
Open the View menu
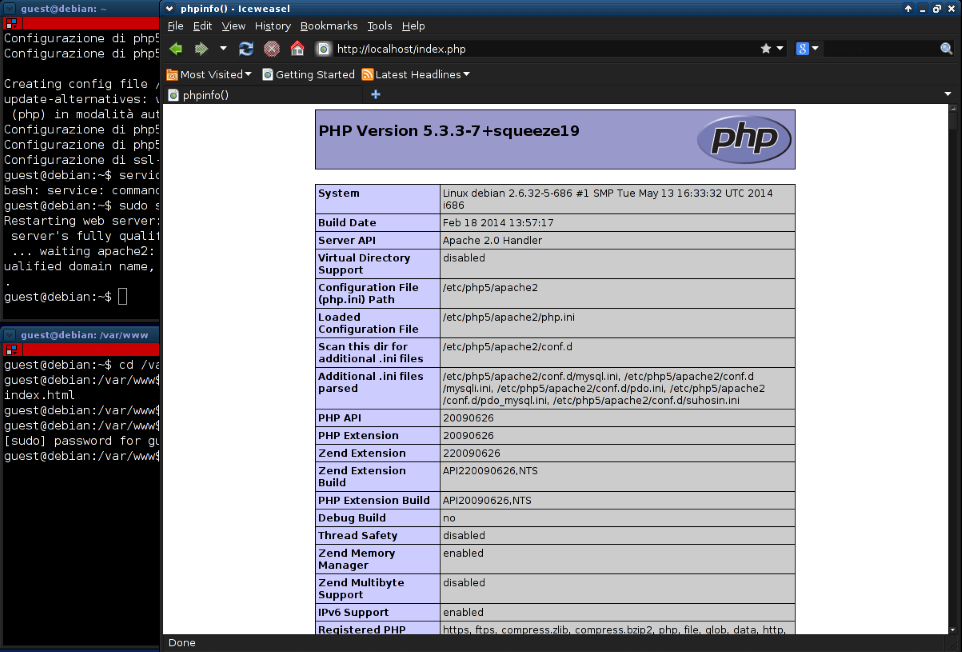click(233, 26)
